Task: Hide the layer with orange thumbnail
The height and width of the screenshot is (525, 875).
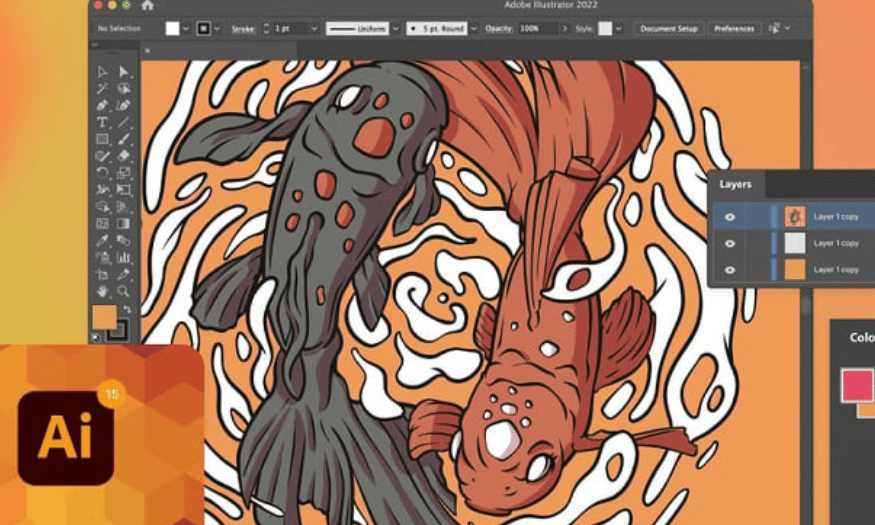Action: [x=730, y=270]
